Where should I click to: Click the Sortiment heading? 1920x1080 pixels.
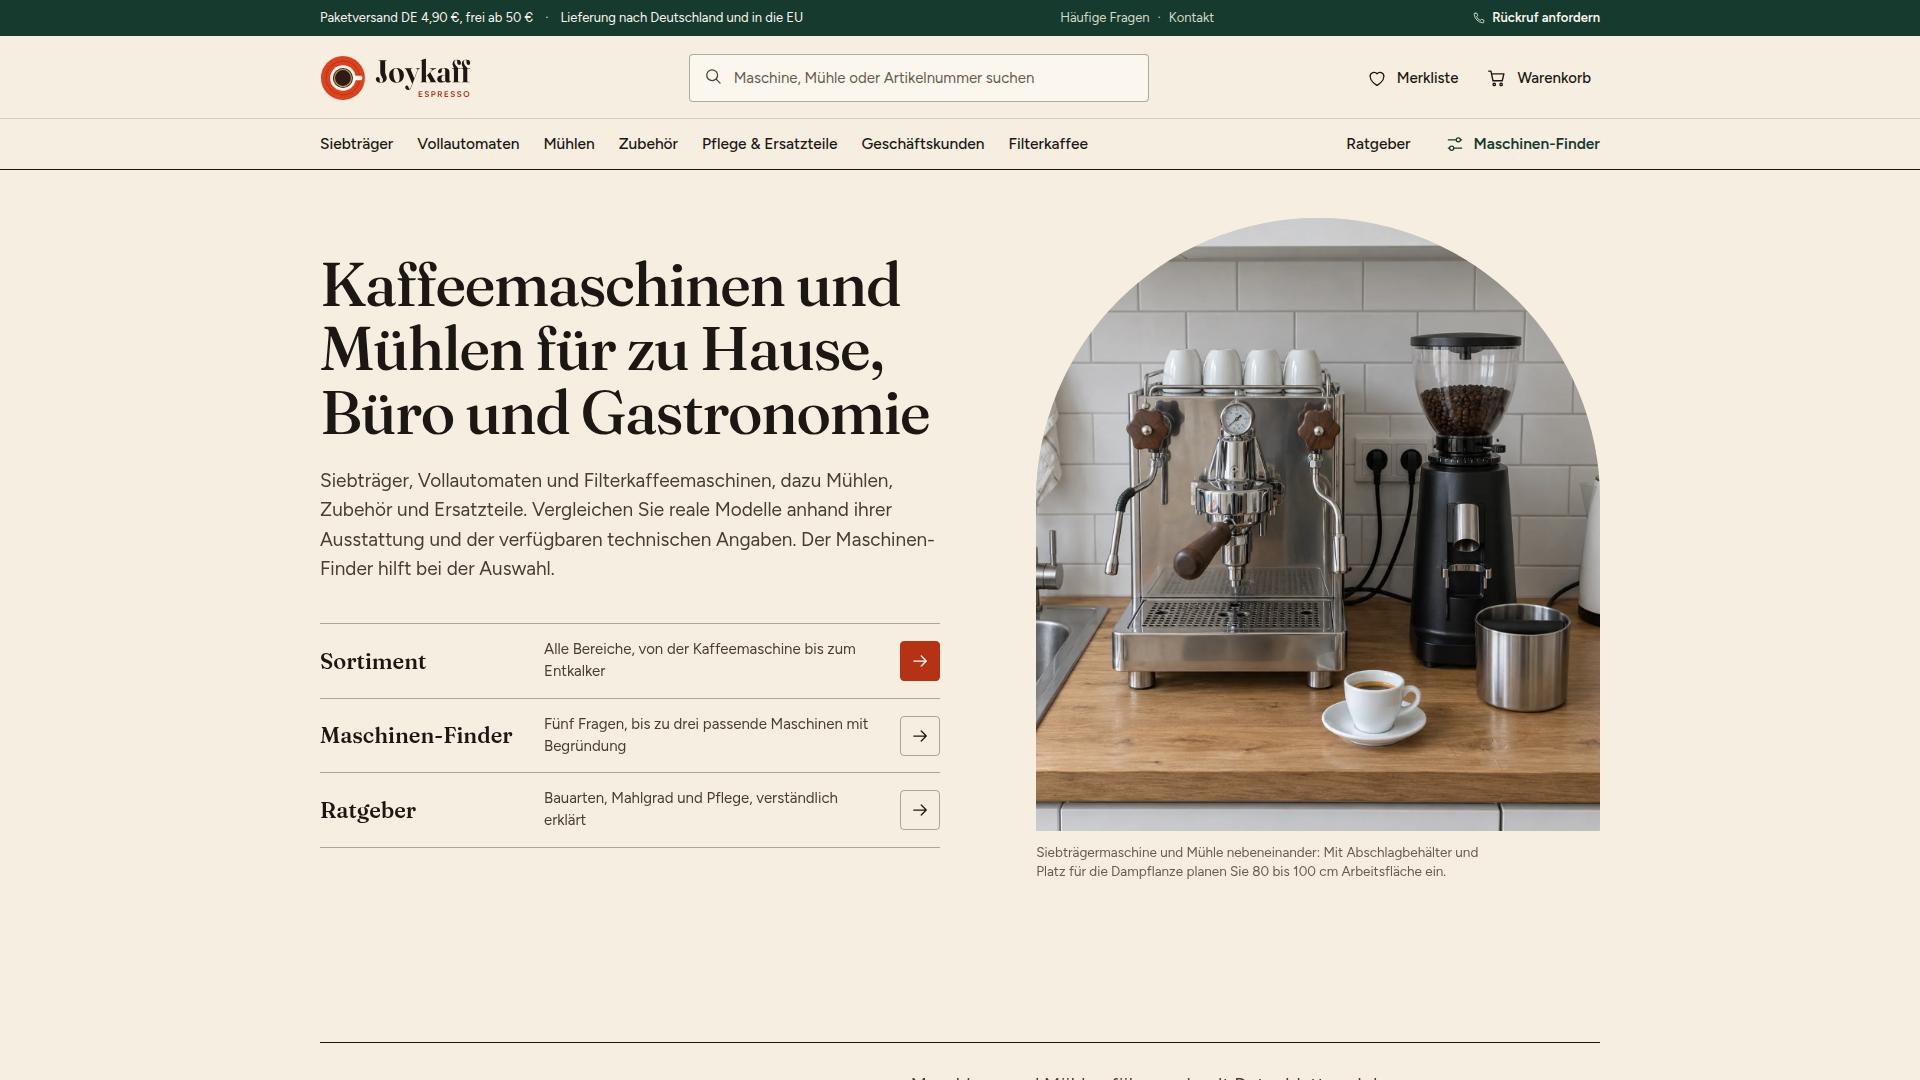pyautogui.click(x=373, y=661)
